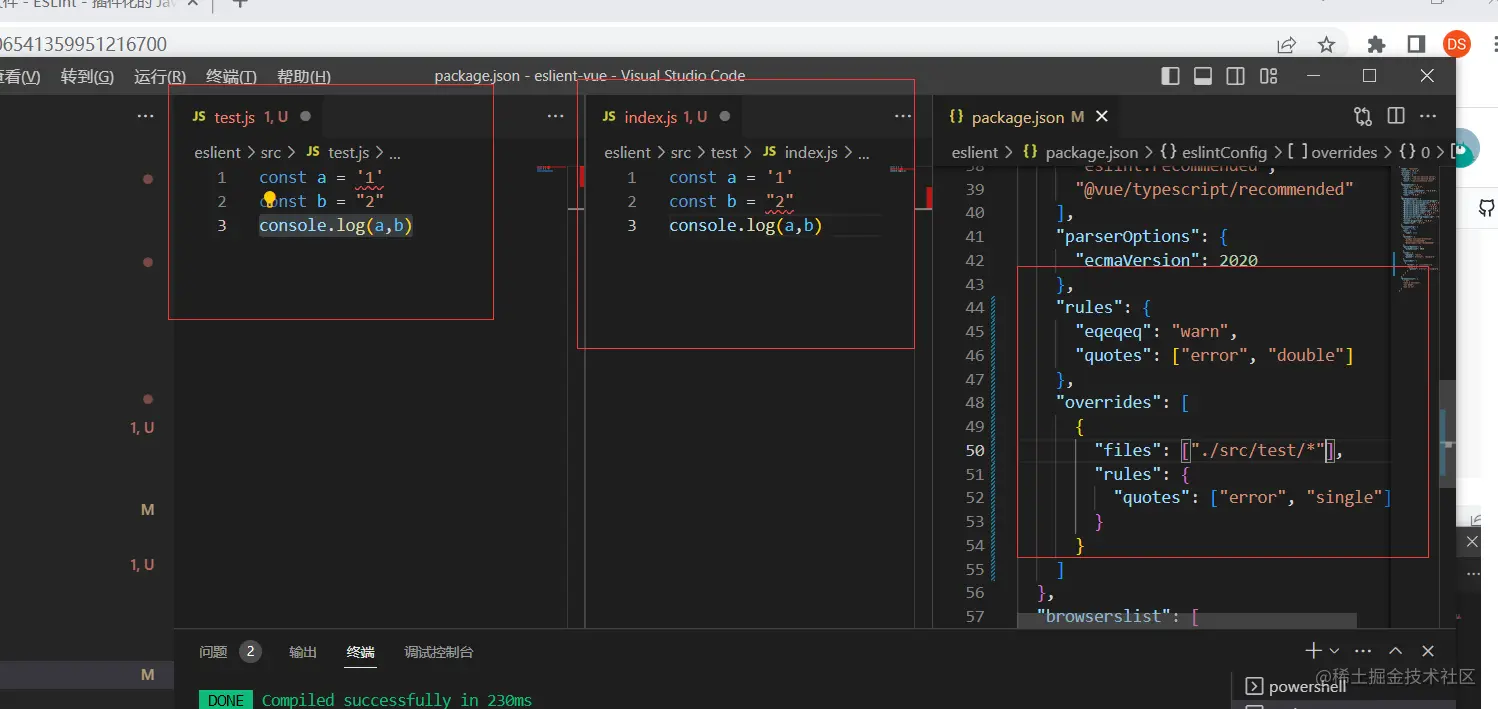Screen dimensions: 1498x709
Task: Open the 转到(G) menu
Action: tap(87, 77)
